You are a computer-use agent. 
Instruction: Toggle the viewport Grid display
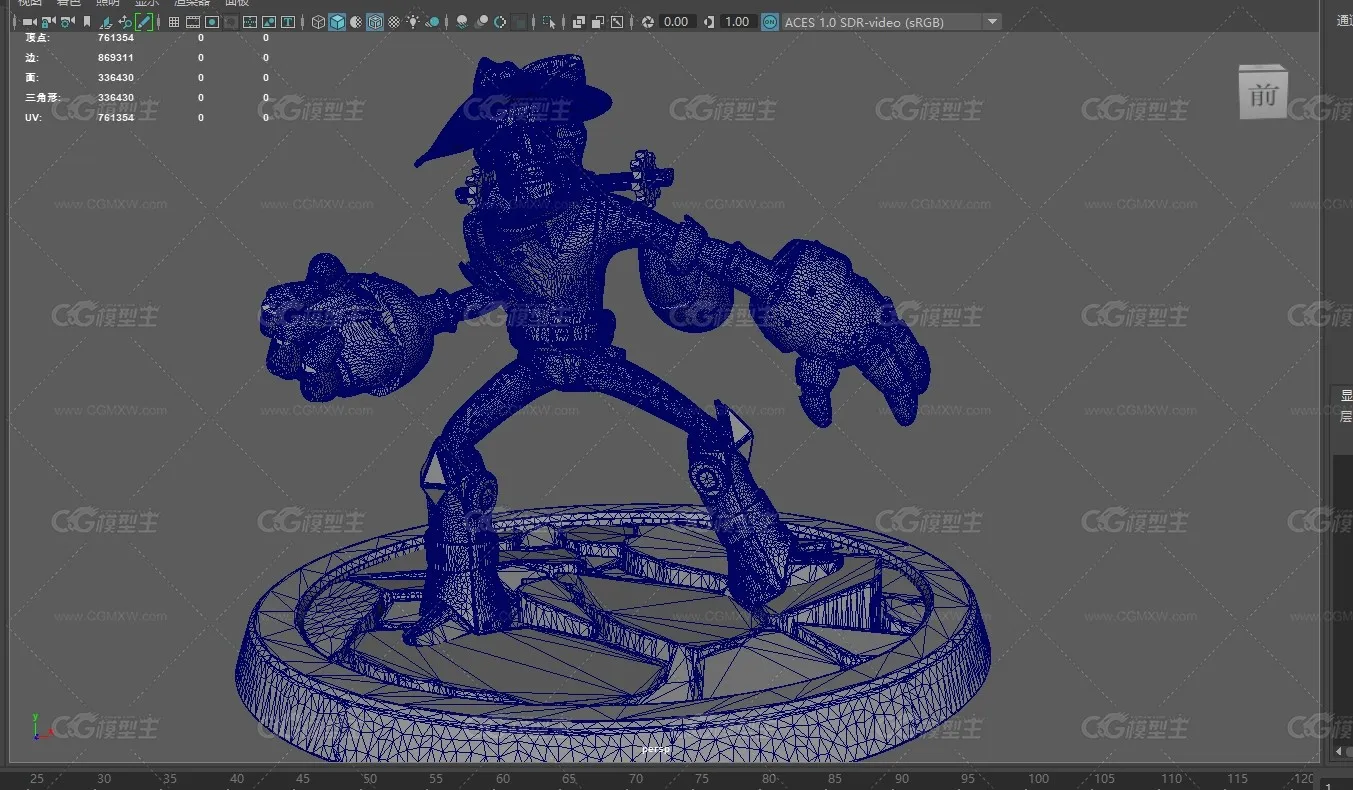174,22
